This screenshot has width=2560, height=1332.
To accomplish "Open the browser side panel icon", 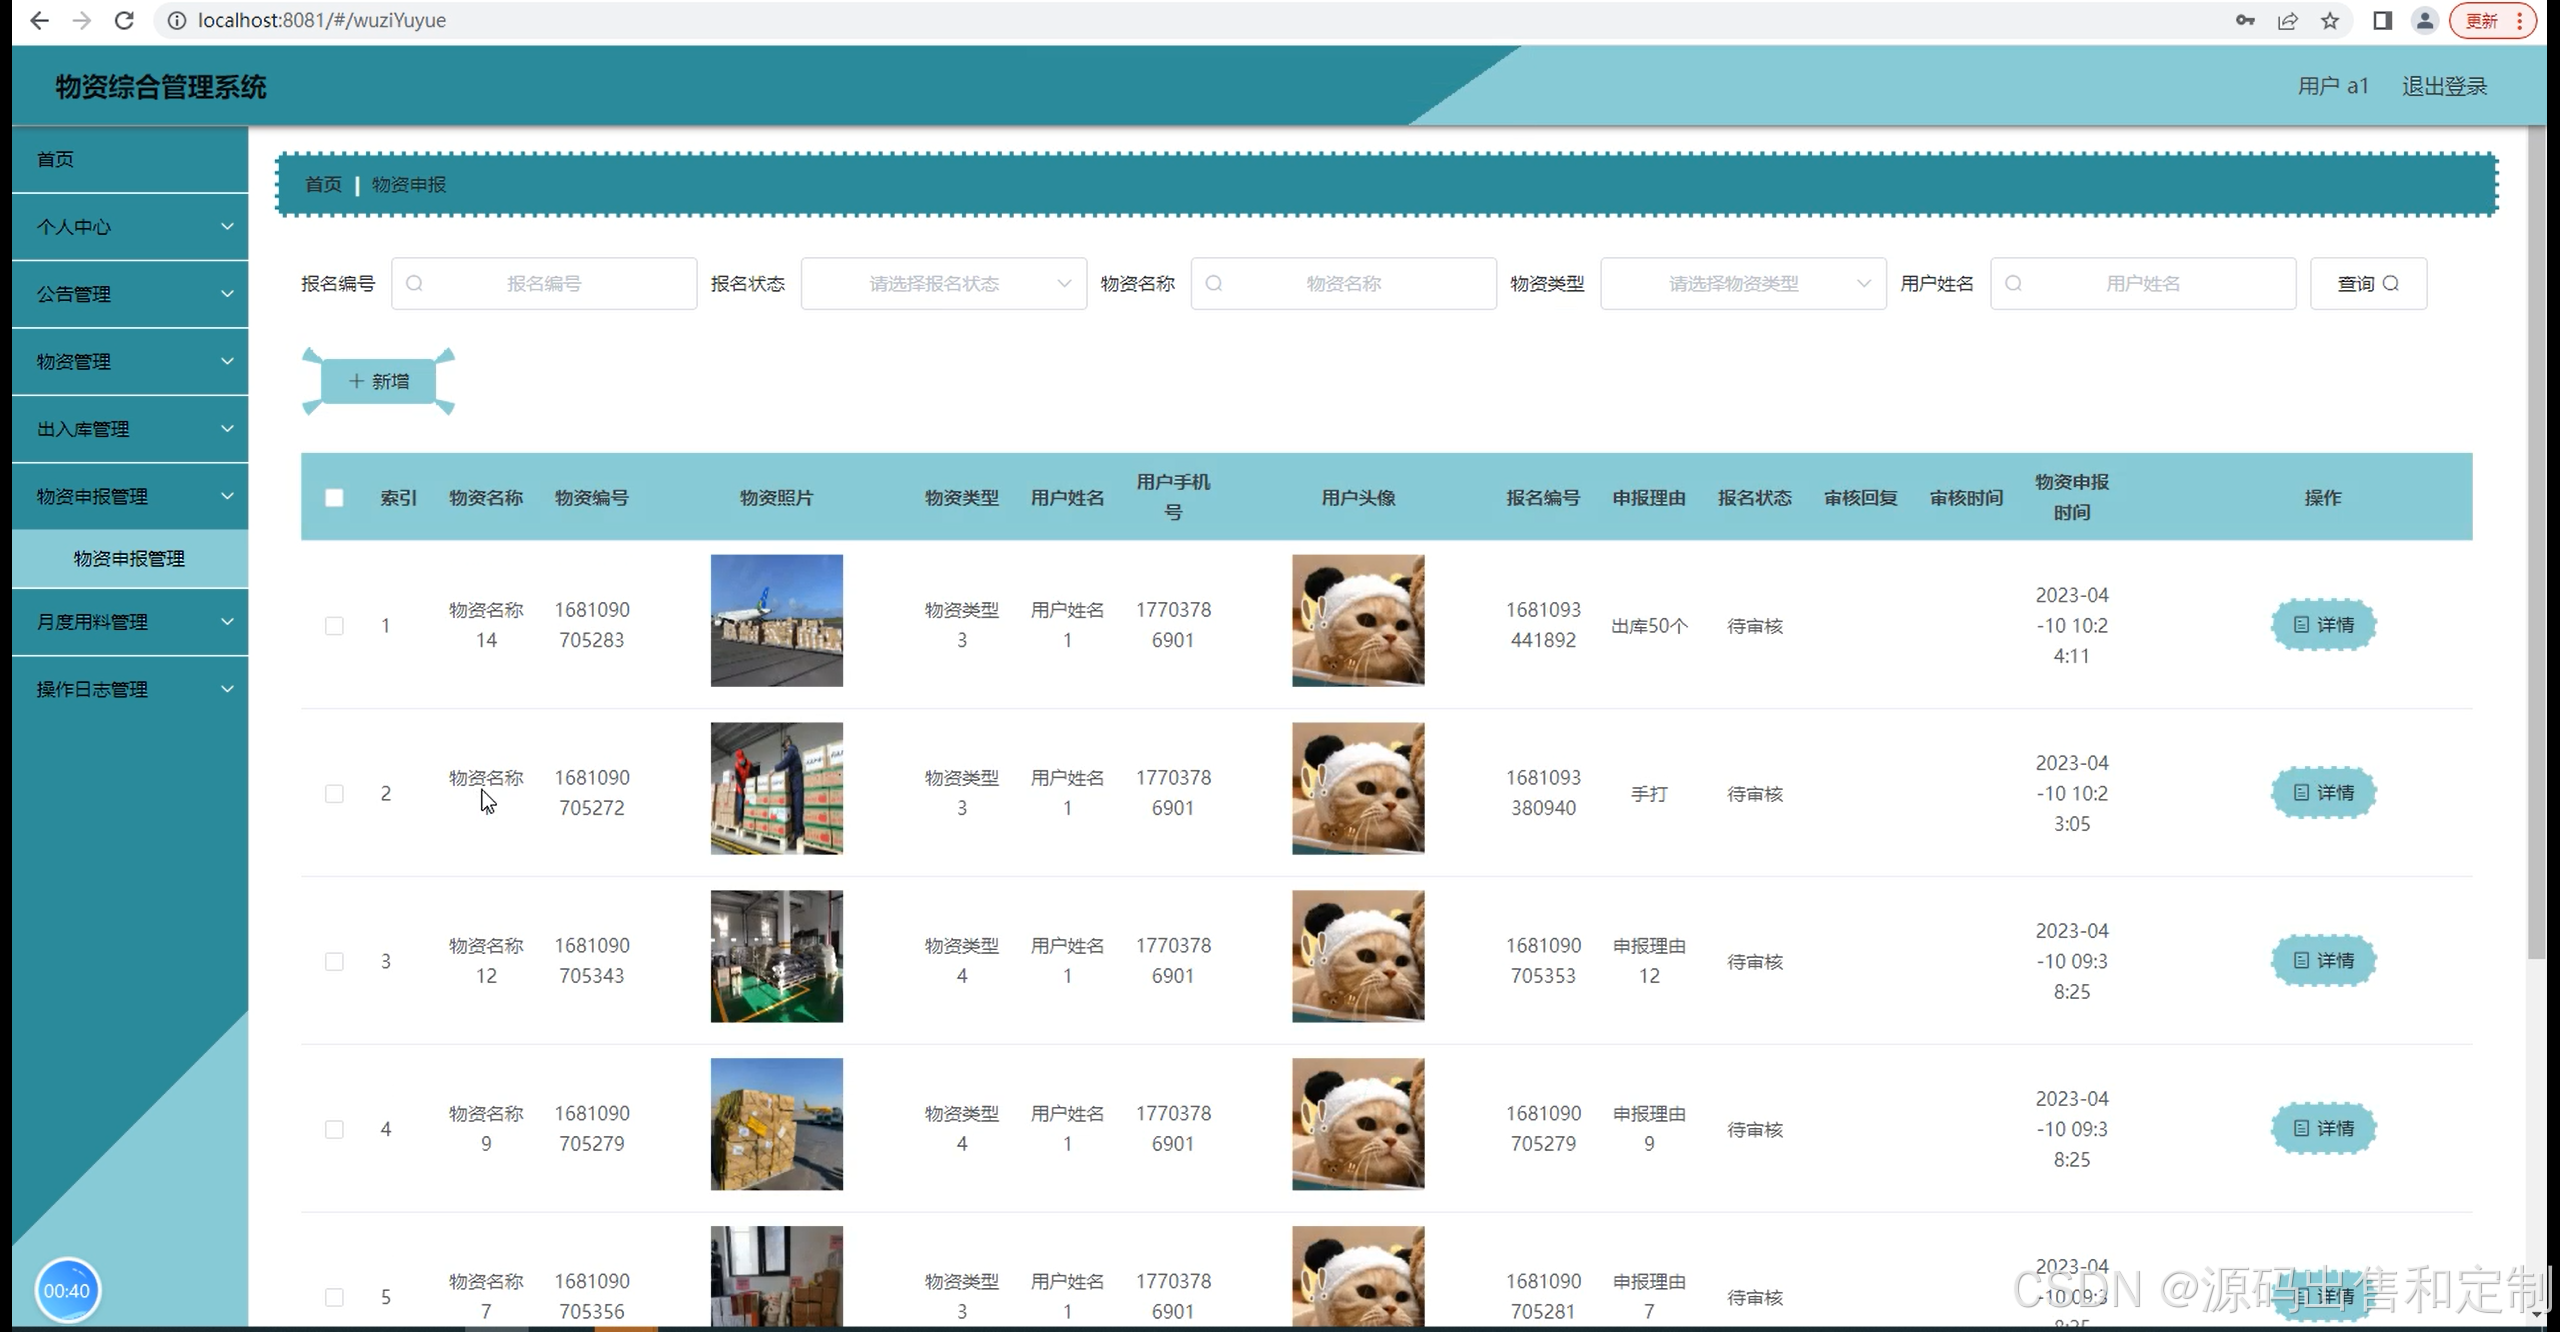I will (x=2382, y=20).
